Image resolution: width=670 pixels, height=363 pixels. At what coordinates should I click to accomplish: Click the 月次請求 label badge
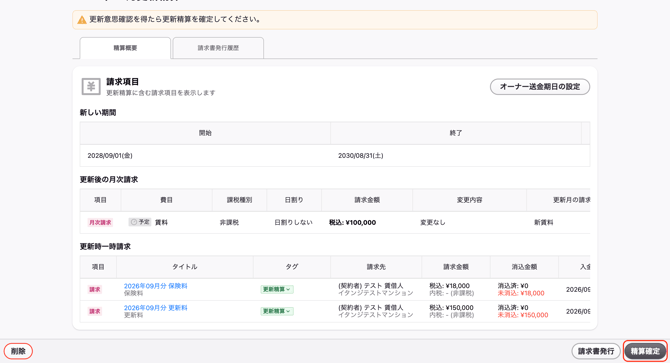pos(100,222)
